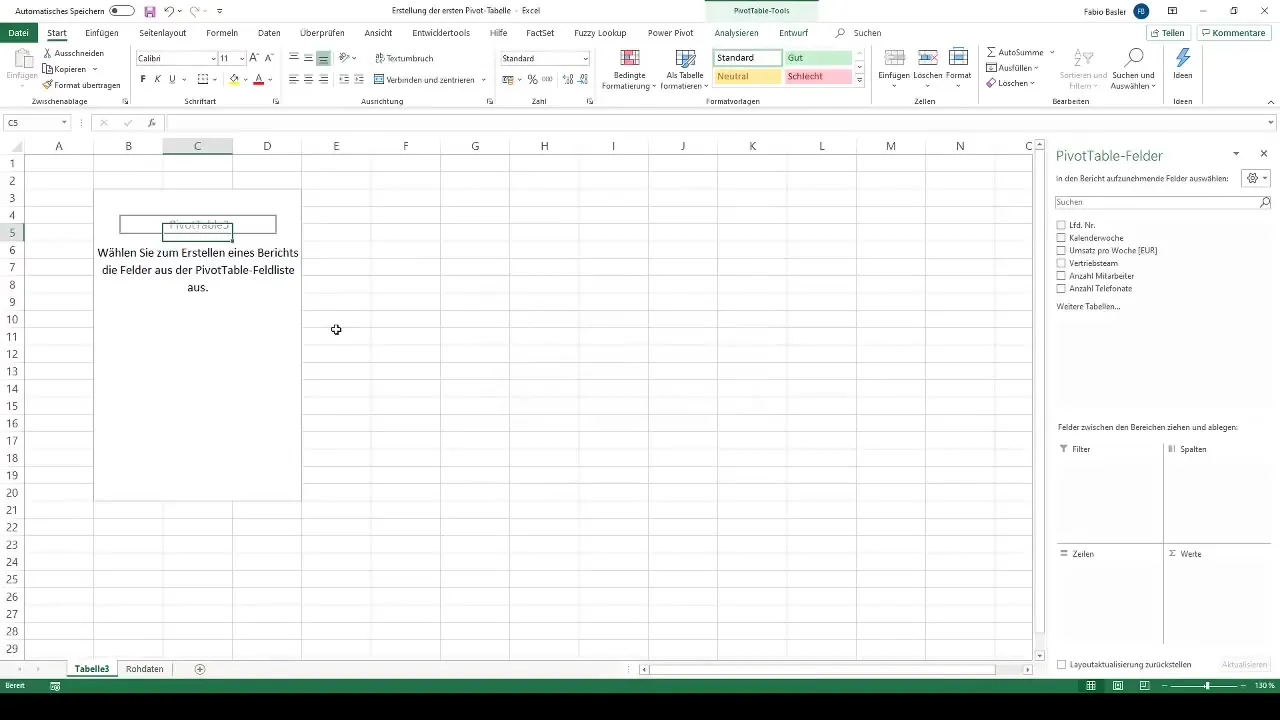The width and height of the screenshot is (1280, 720).
Task: Switch to the Formeln tab
Action: tap(222, 33)
